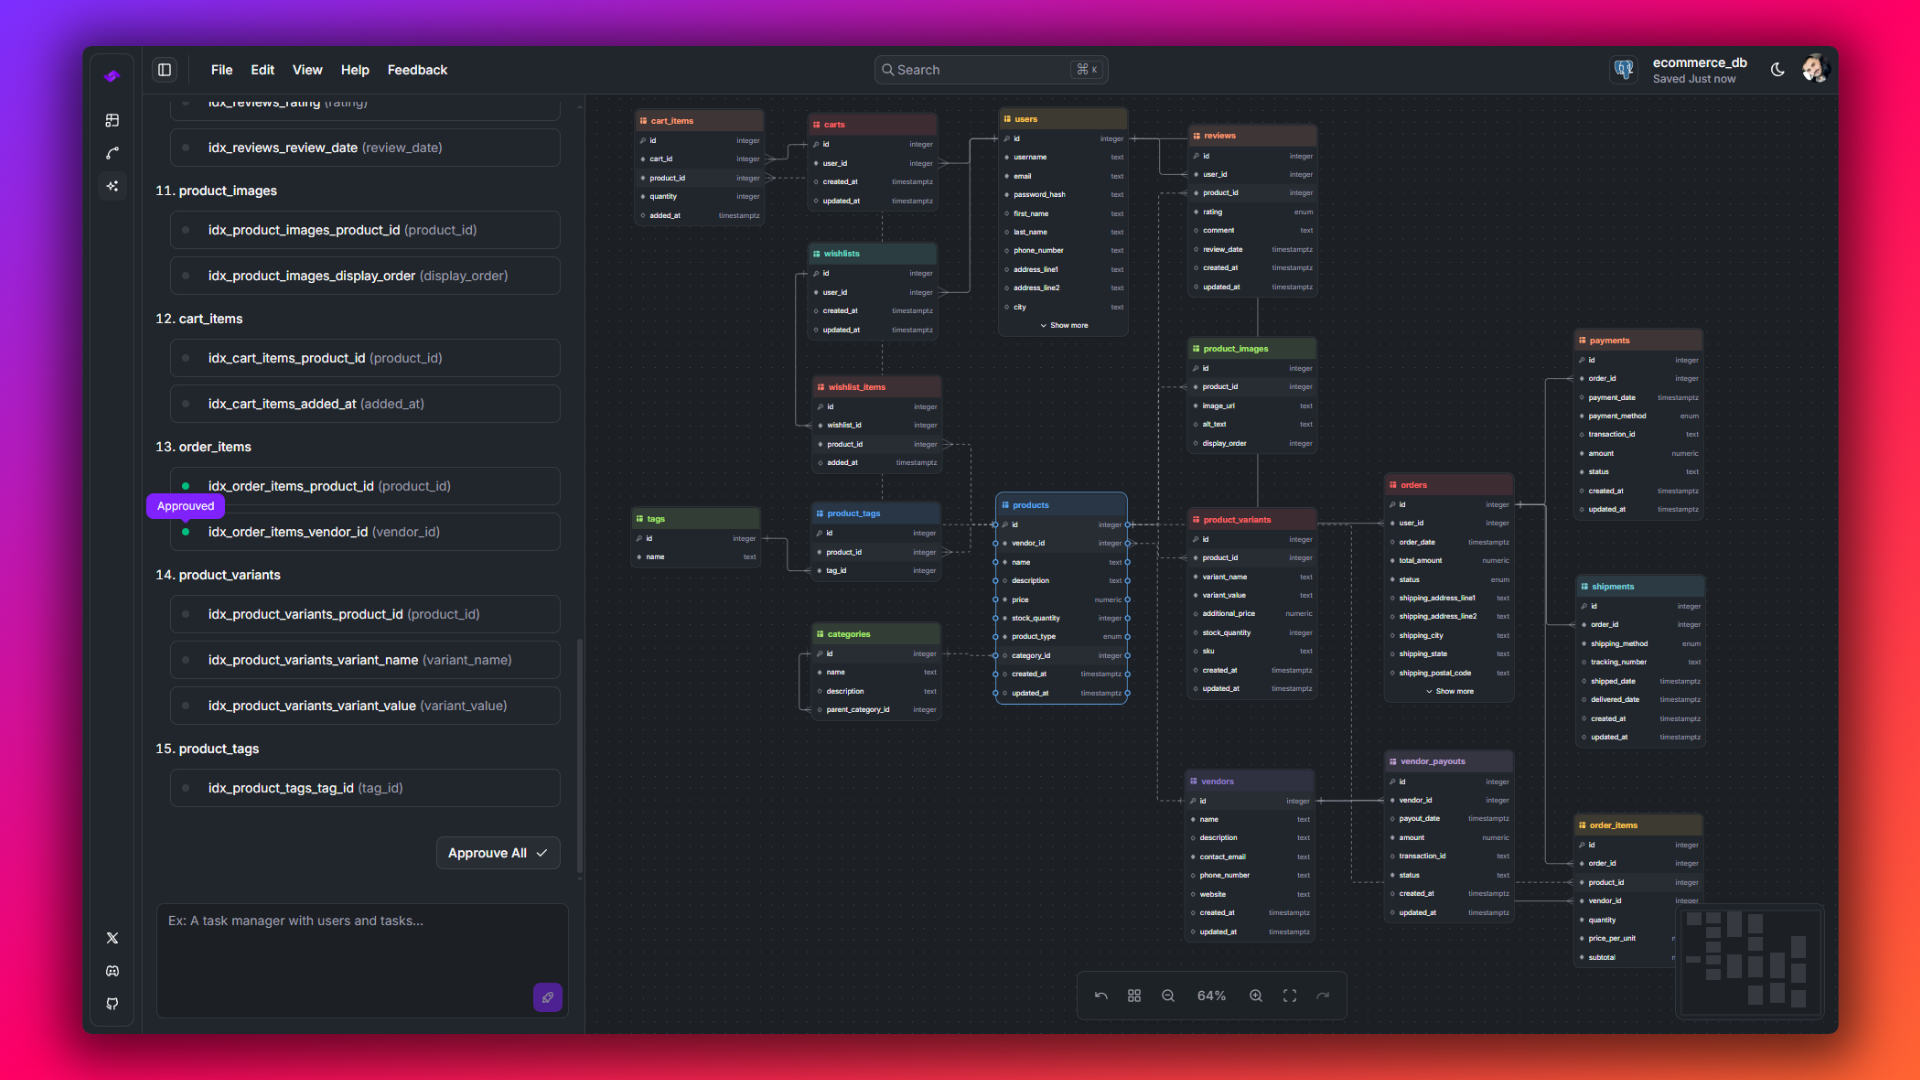
Task: Toggle approval dot on idx_order_items_product_id
Action: (185, 486)
